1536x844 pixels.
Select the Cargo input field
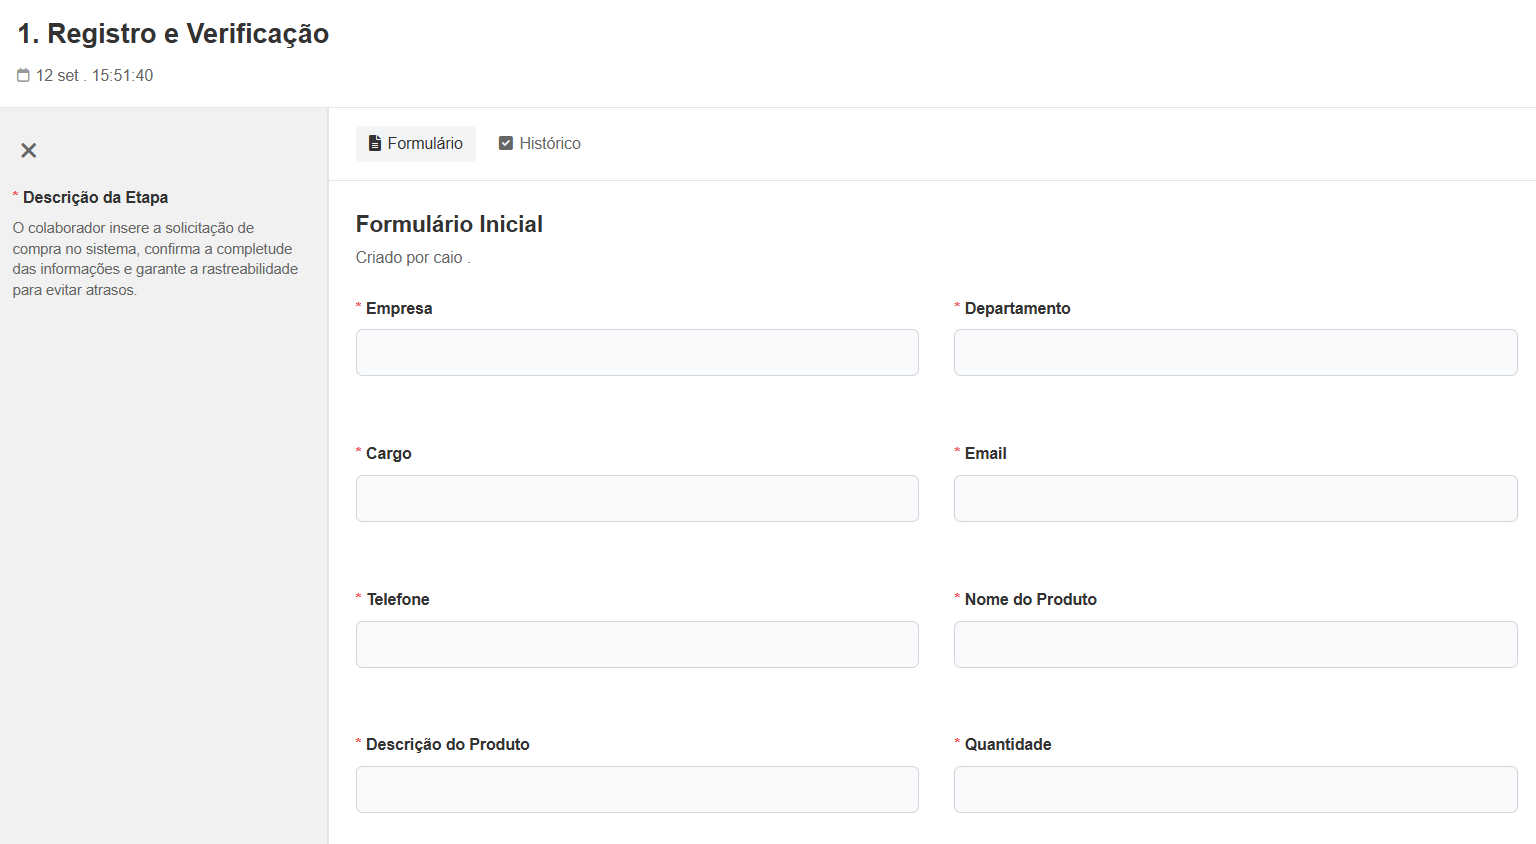[x=637, y=498]
